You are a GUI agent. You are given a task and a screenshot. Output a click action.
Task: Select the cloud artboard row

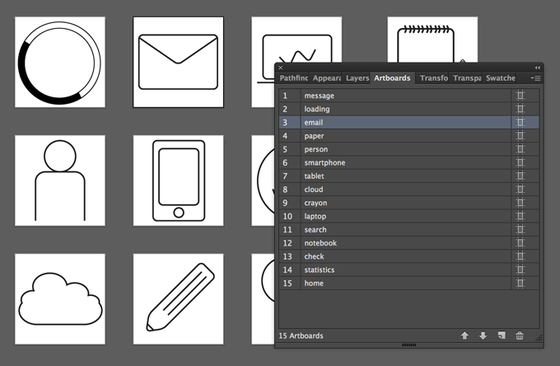[409, 189]
